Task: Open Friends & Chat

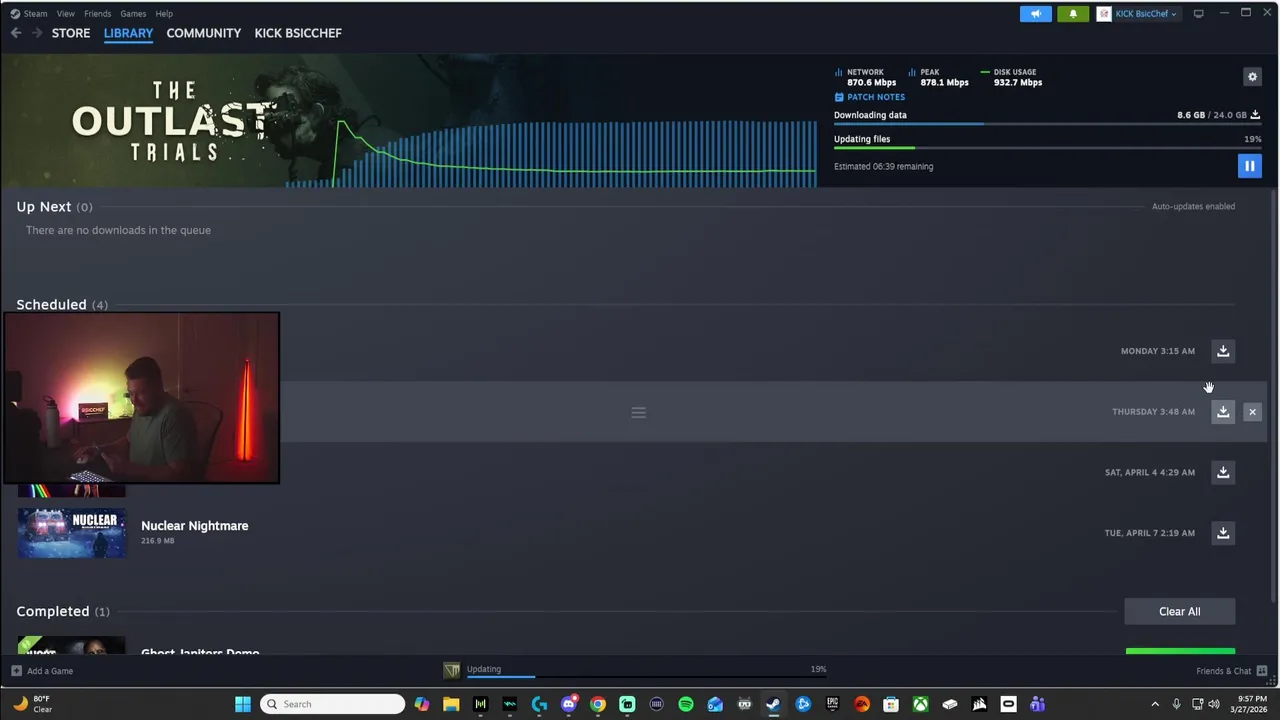Action: [1232, 671]
